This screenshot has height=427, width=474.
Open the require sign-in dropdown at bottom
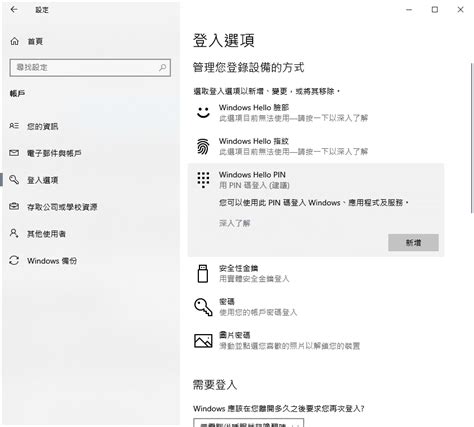[249, 423]
